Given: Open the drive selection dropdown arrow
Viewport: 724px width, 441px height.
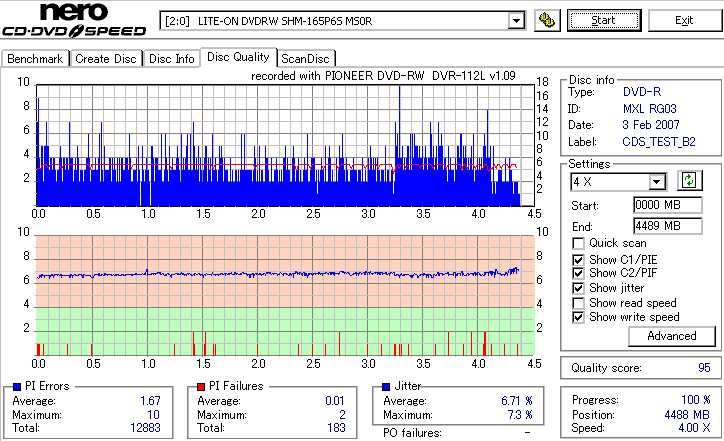Looking at the screenshot, I should (x=516, y=21).
